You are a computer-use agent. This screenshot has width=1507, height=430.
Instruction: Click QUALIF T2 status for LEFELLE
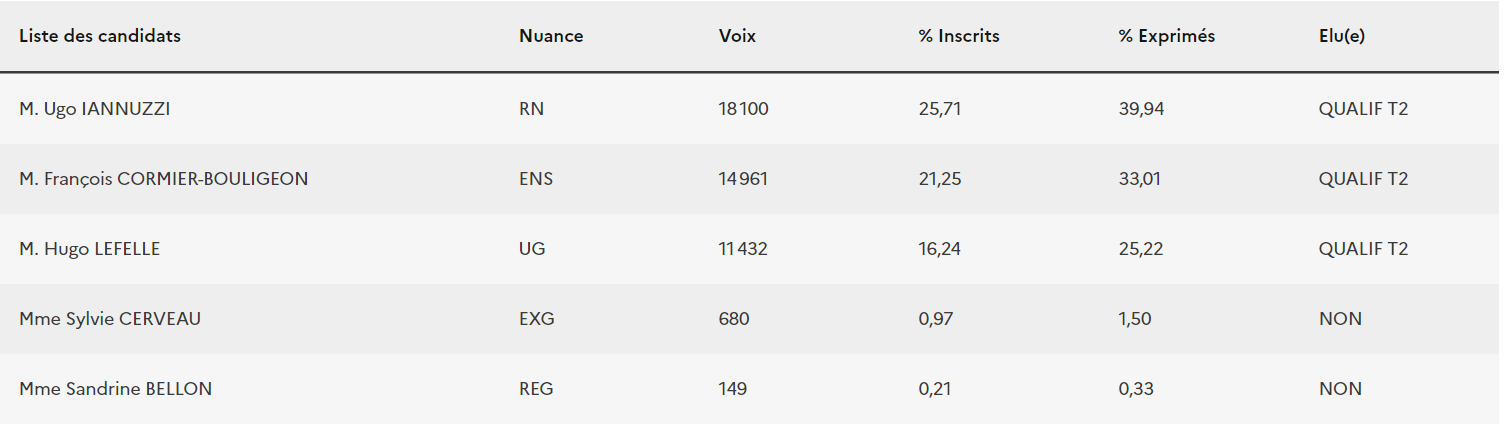[1363, 249]
